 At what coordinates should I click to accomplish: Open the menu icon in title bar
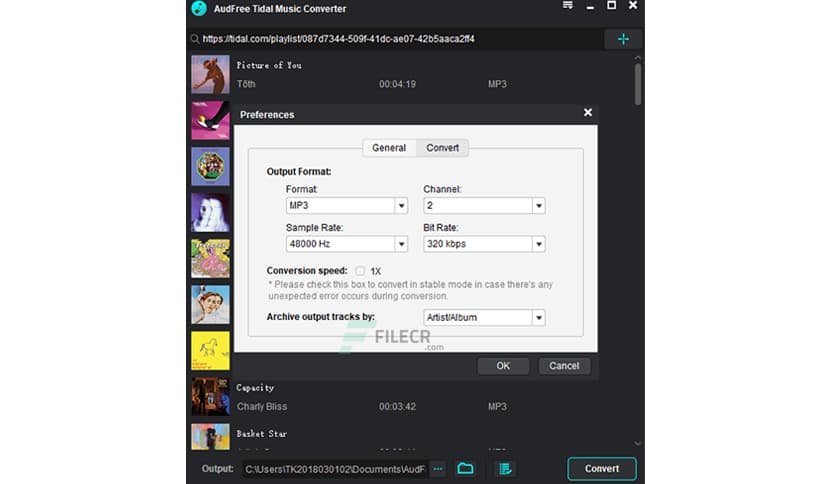coord(568,5)
